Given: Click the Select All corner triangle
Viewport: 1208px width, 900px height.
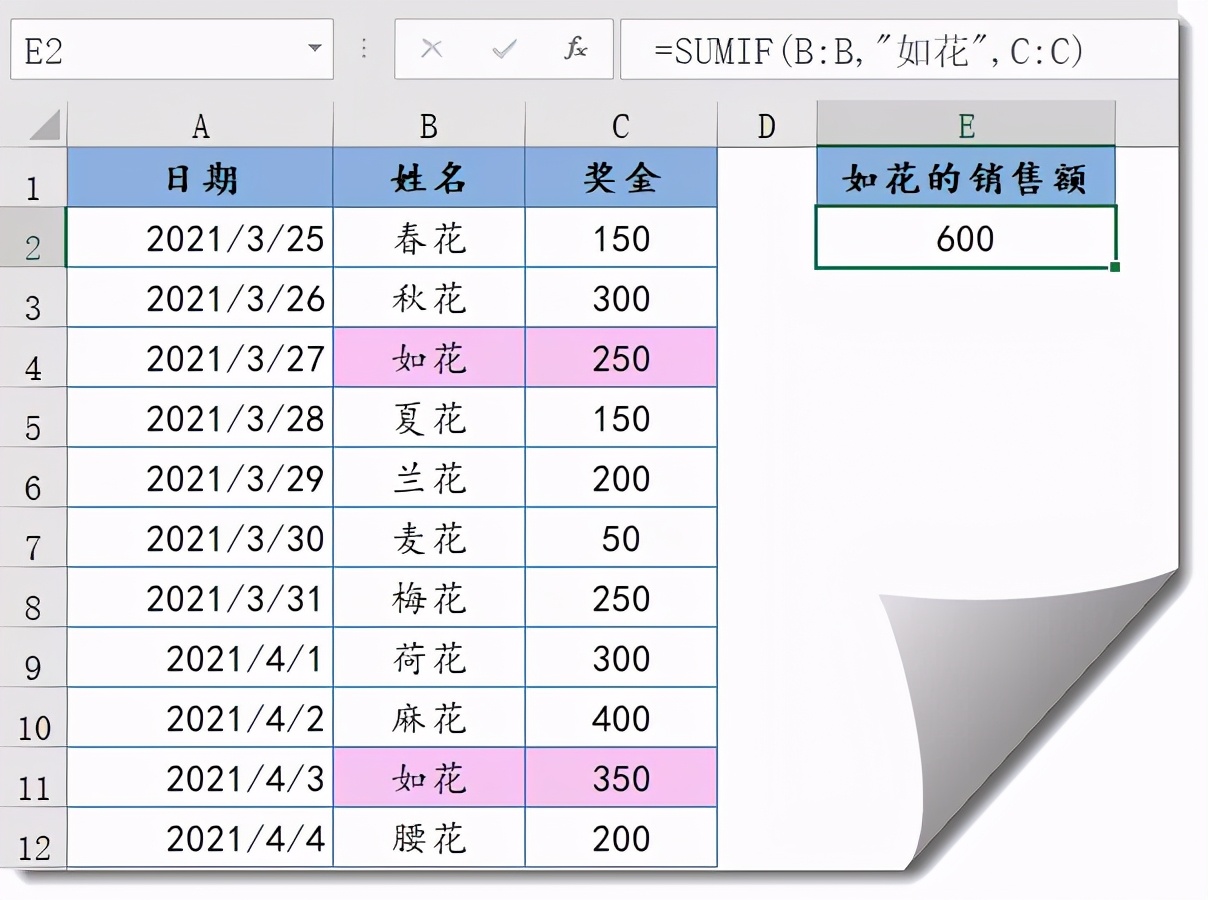Looking at the screenshot, I should pyautogui.click(x=43, y=126).
